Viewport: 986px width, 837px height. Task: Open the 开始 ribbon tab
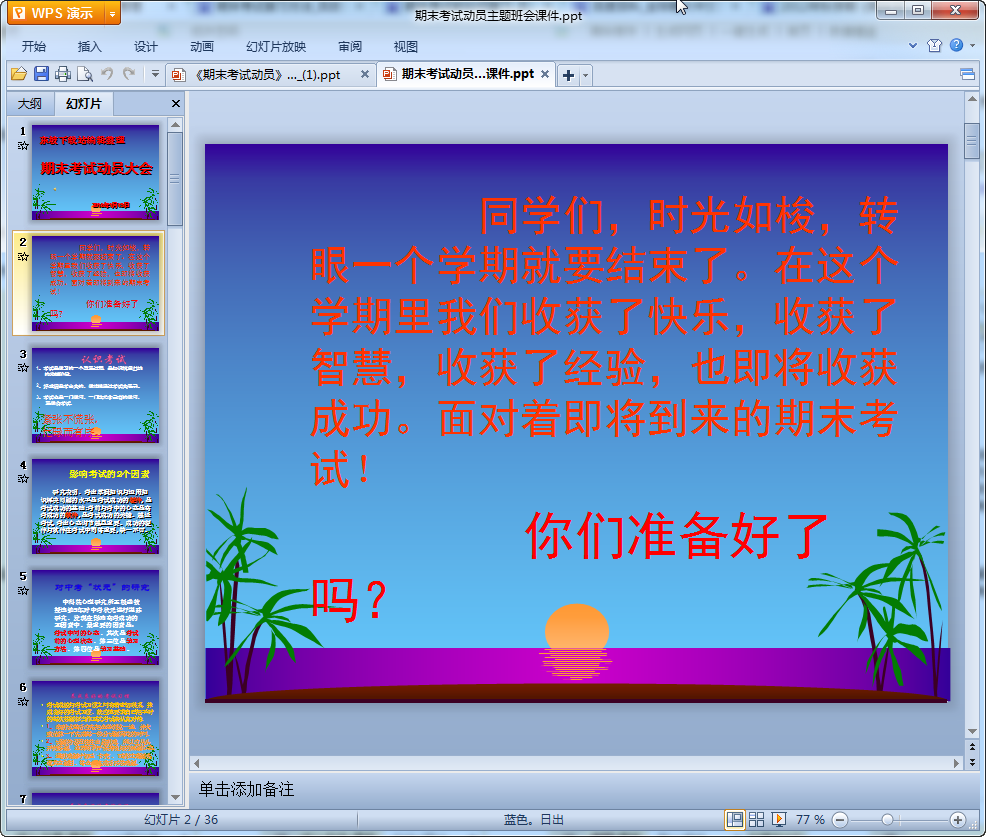coord(34,47)
